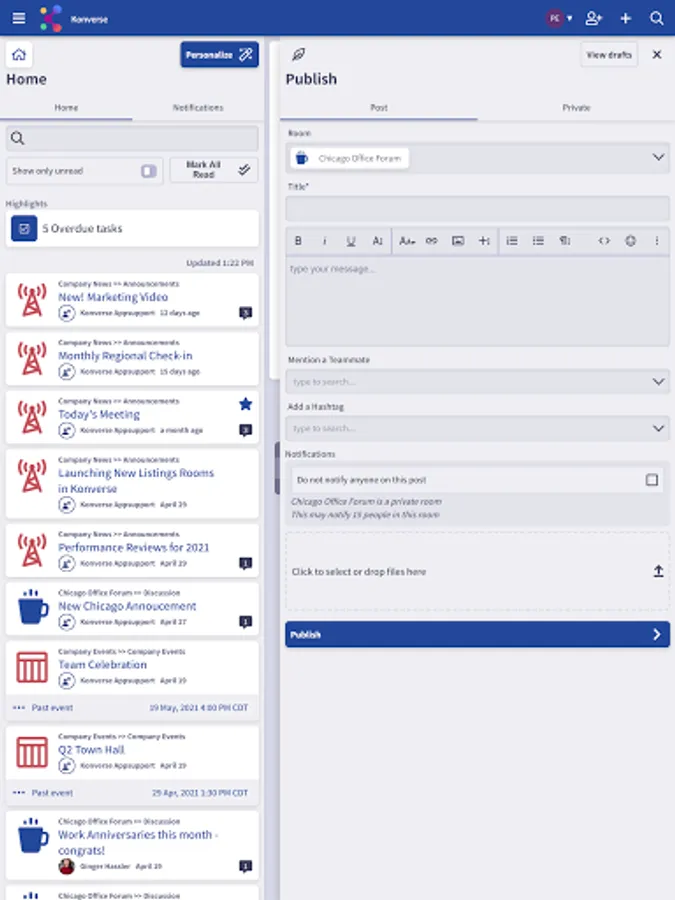Click View drafts button
Screen dimensions: 675x900
pyautogui.click(x=609, y=55)
